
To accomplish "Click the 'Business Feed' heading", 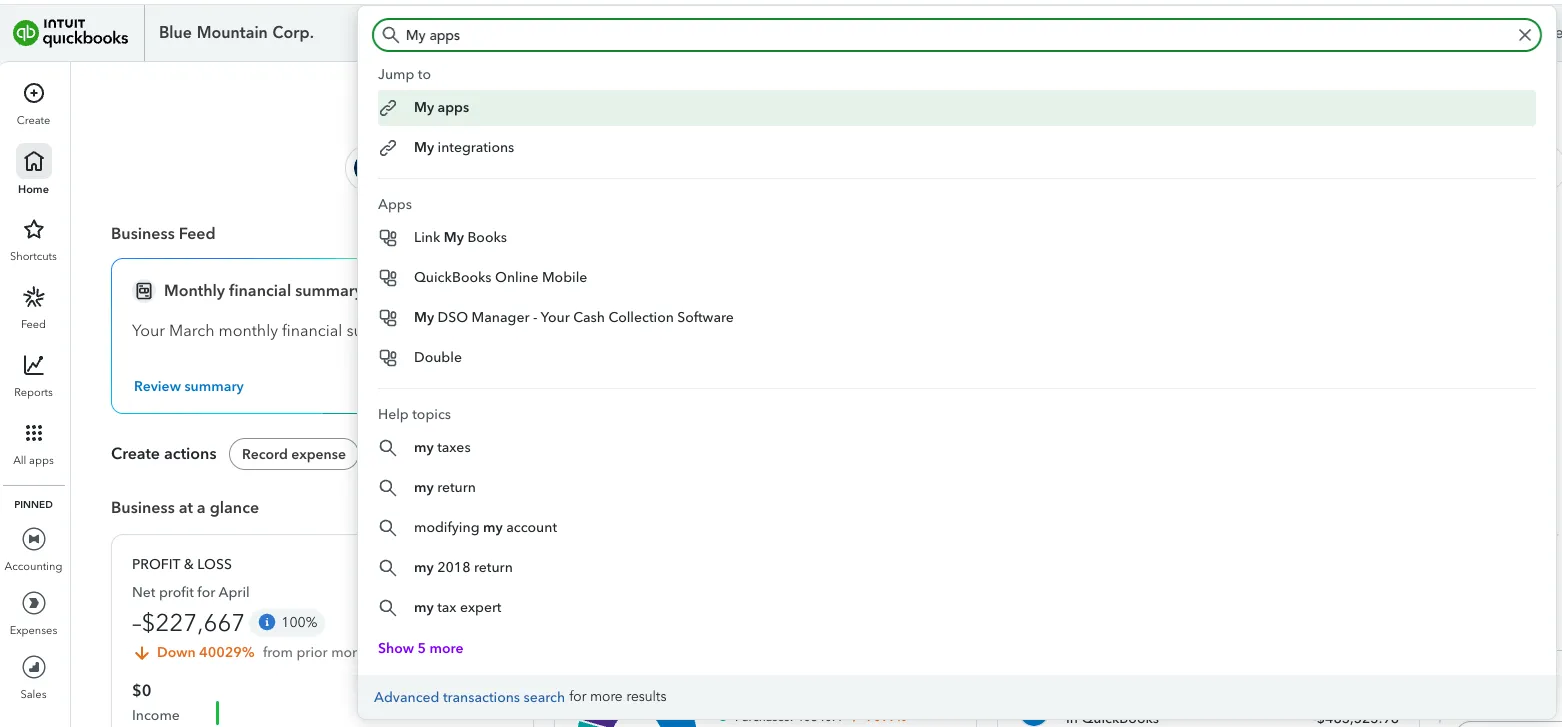I will (163, 234).
